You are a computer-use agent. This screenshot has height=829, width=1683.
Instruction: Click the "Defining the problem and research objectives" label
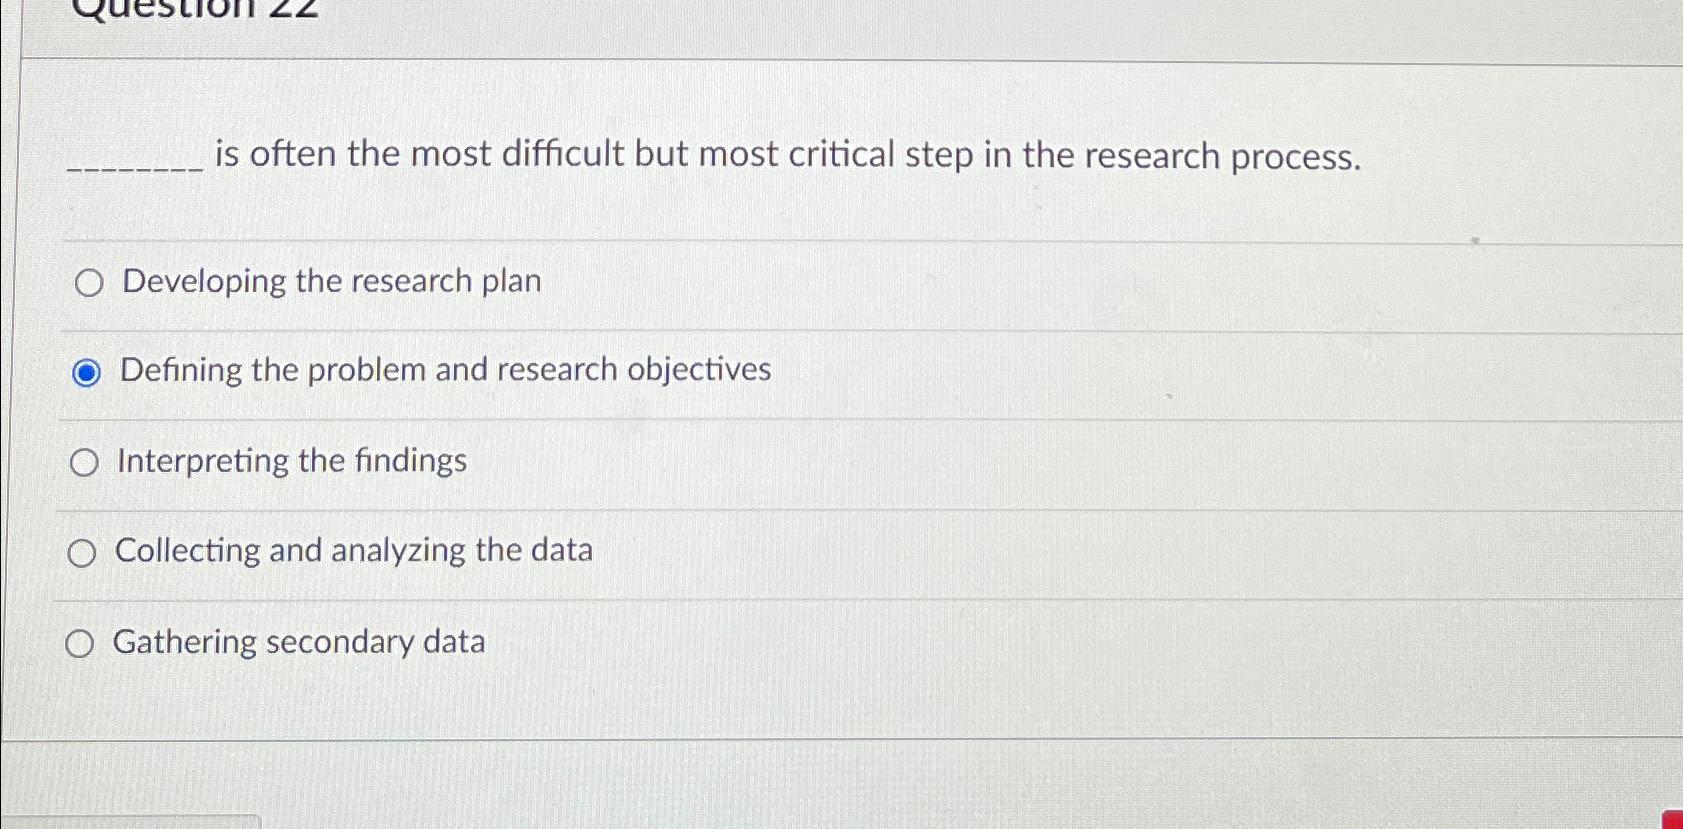[444, 371]
